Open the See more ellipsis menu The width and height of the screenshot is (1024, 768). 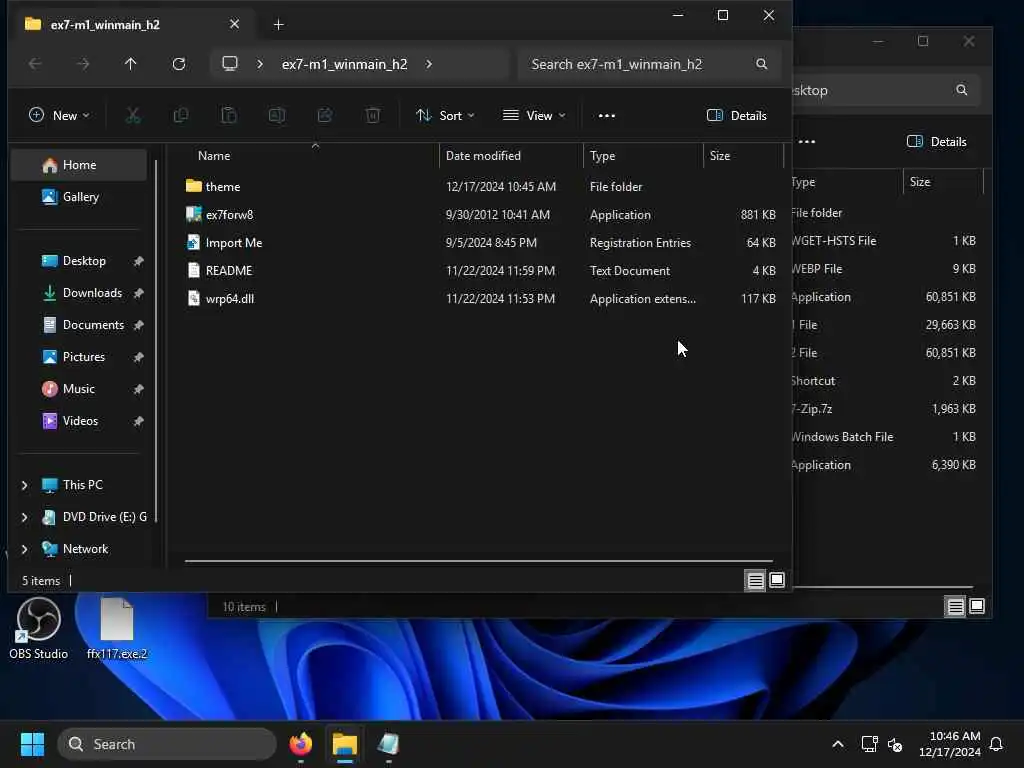click(607, 116)
